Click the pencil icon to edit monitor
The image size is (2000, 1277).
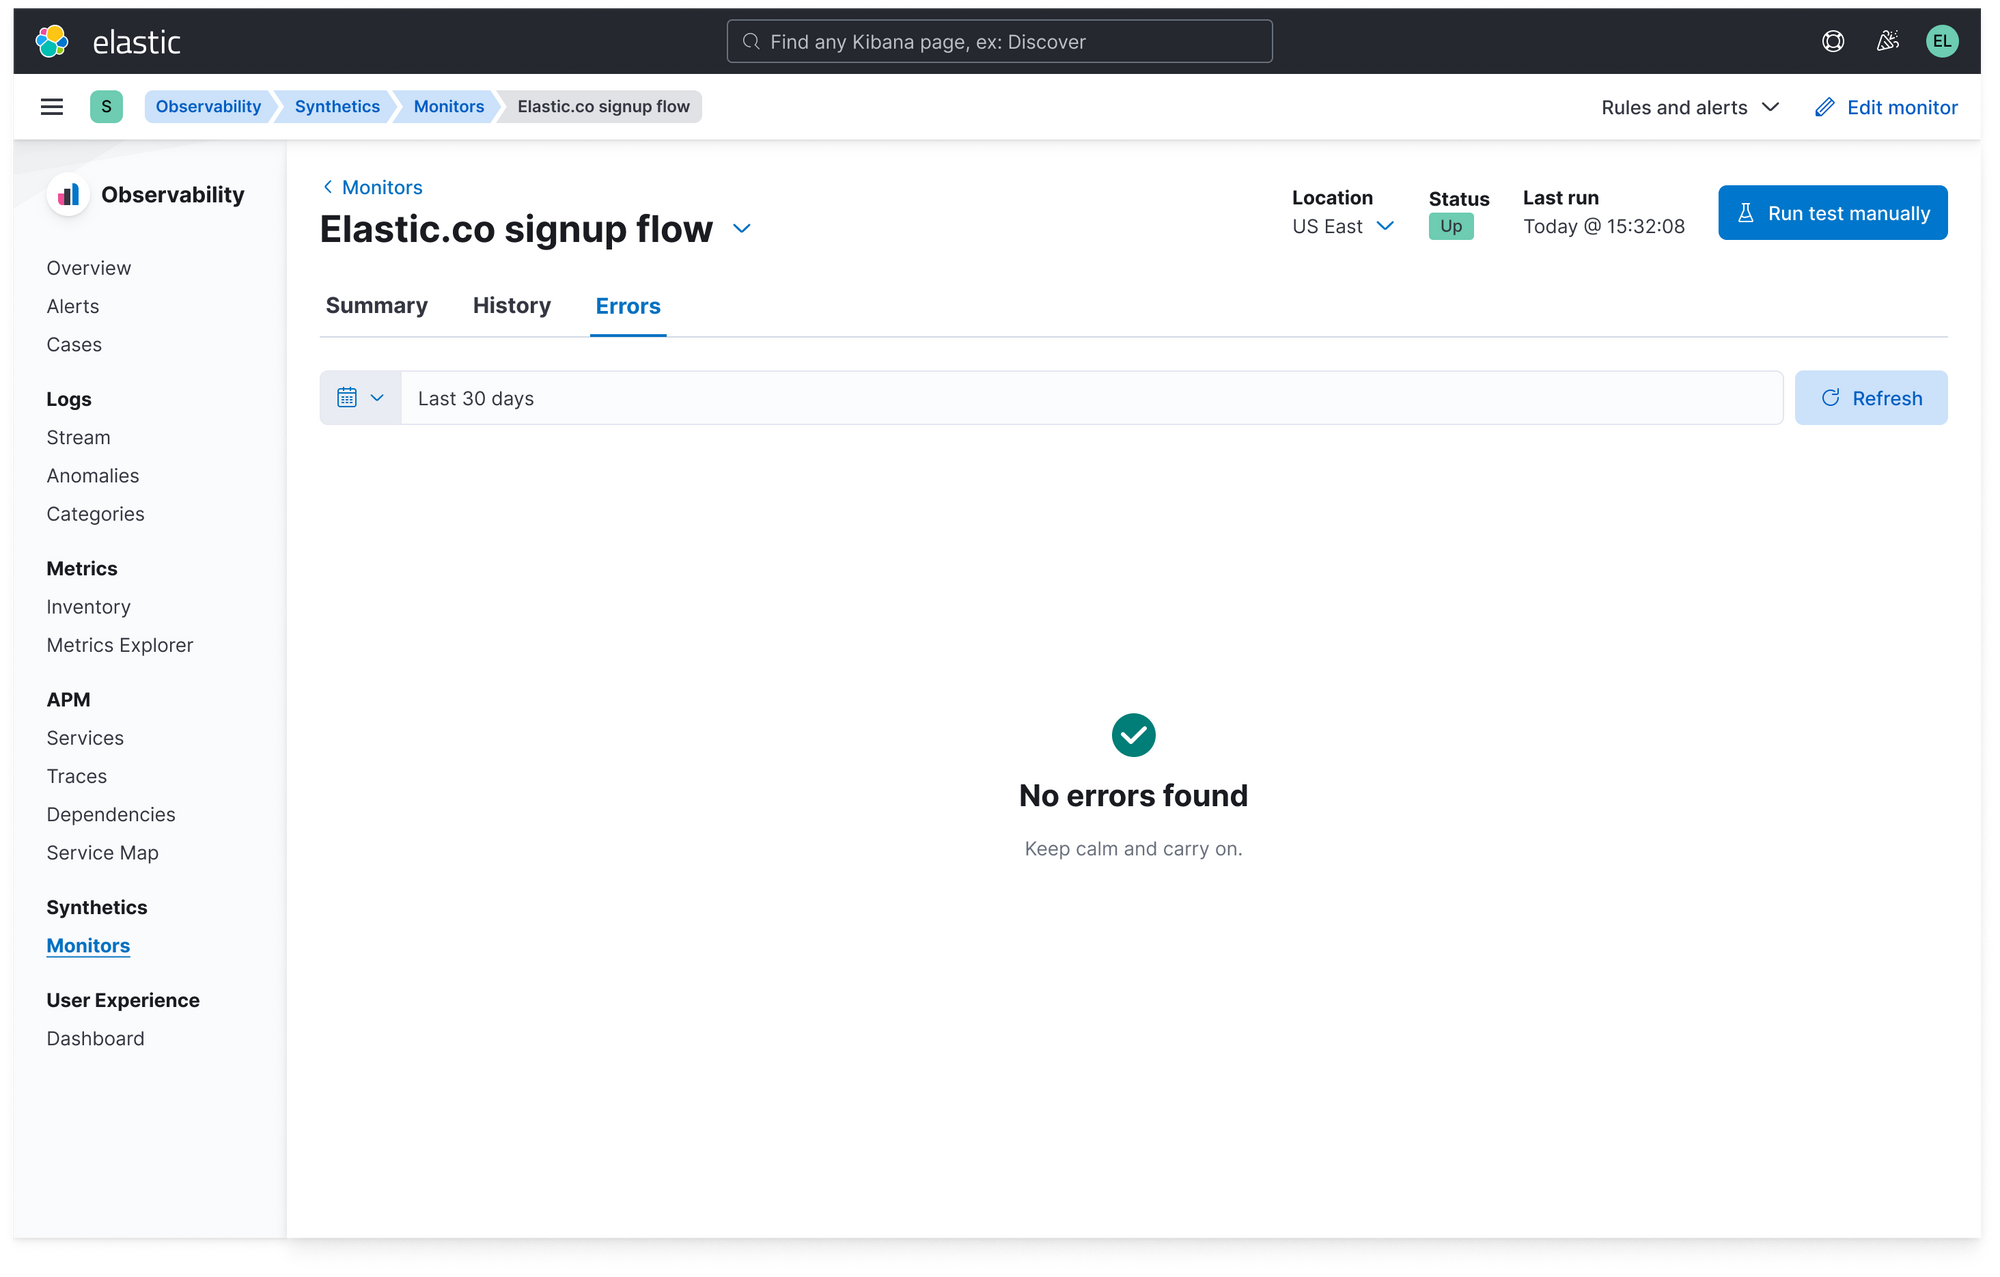[1827, 107]
